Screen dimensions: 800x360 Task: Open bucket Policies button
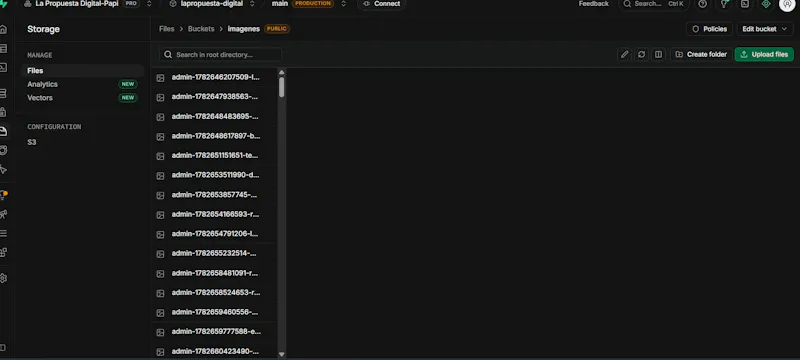[710, 29]
